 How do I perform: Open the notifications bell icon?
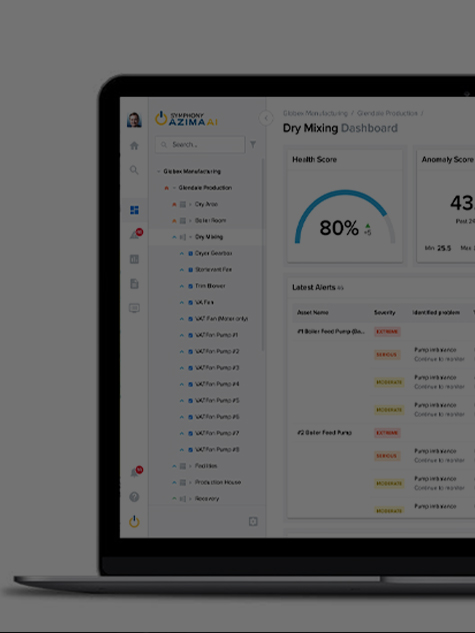tap(135, 472)
